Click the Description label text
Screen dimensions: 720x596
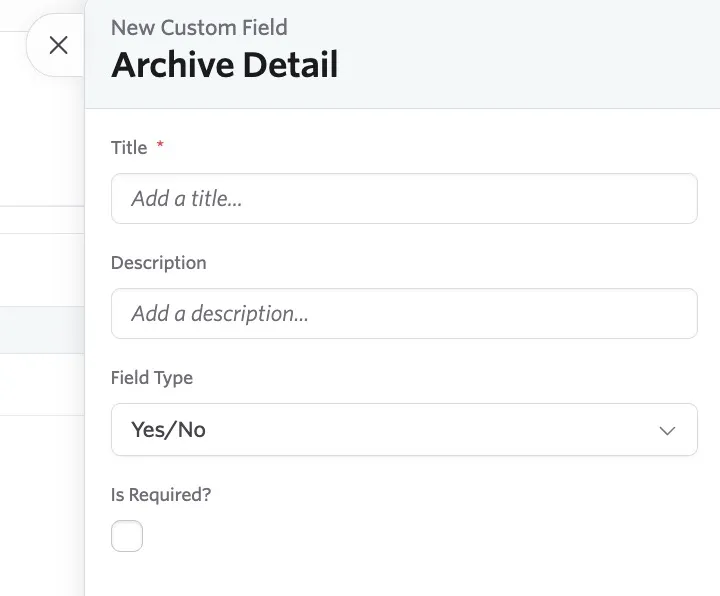point(158,263)
